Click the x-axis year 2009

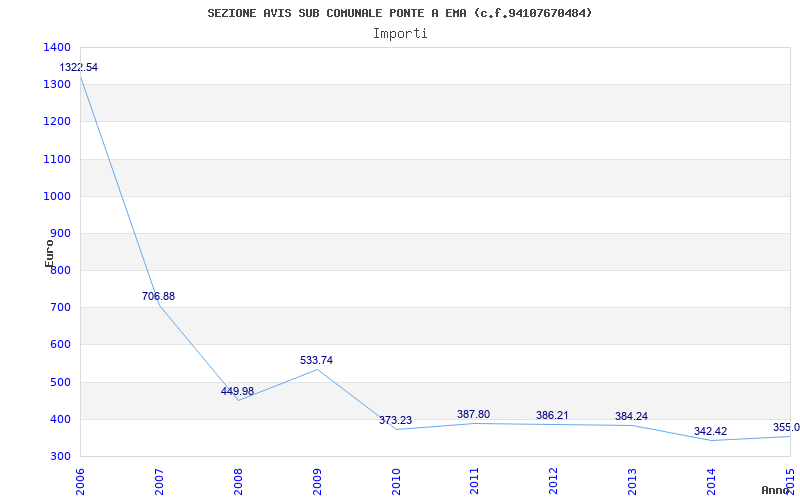tap(317, 481)
